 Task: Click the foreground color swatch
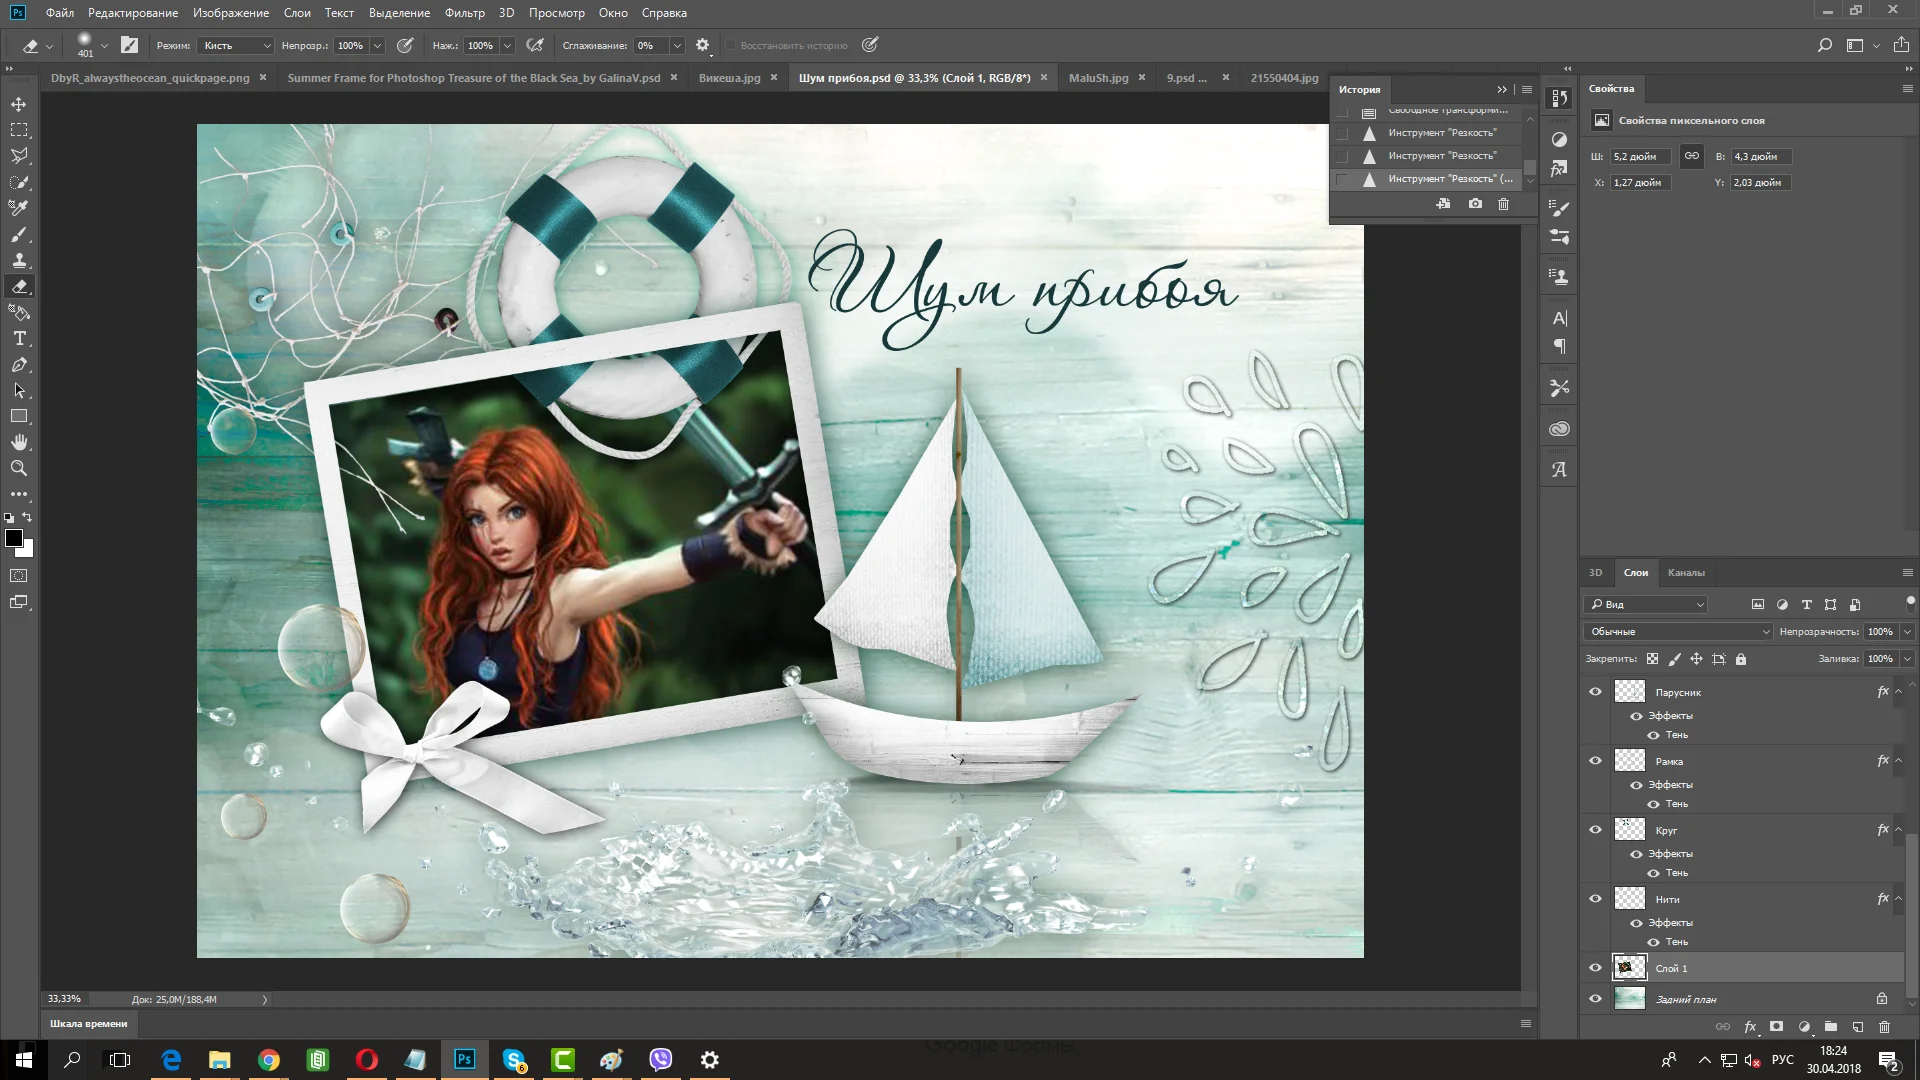point(14,539)
